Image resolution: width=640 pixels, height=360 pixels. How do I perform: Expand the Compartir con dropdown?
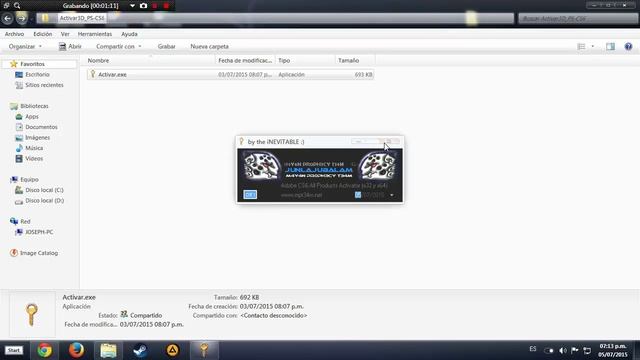pos(118,47)
